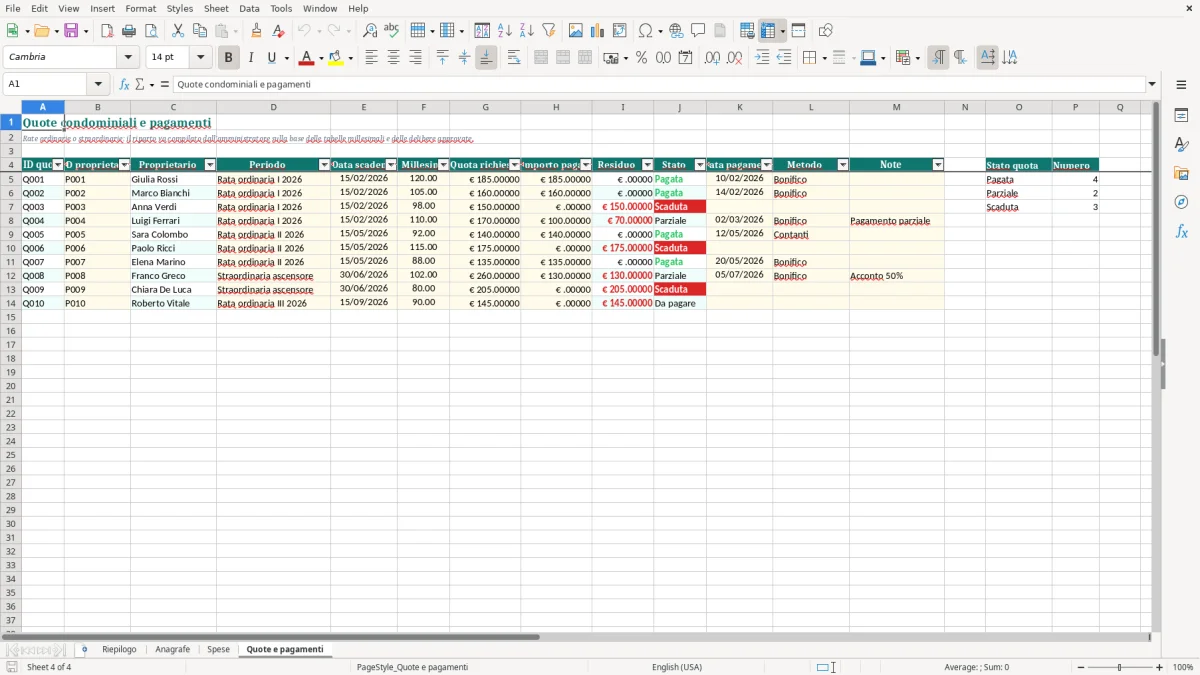The height and width of the screenshot is (675, 1200).
Task: Click the Sort Descending icon
Action: click(527, 31)
